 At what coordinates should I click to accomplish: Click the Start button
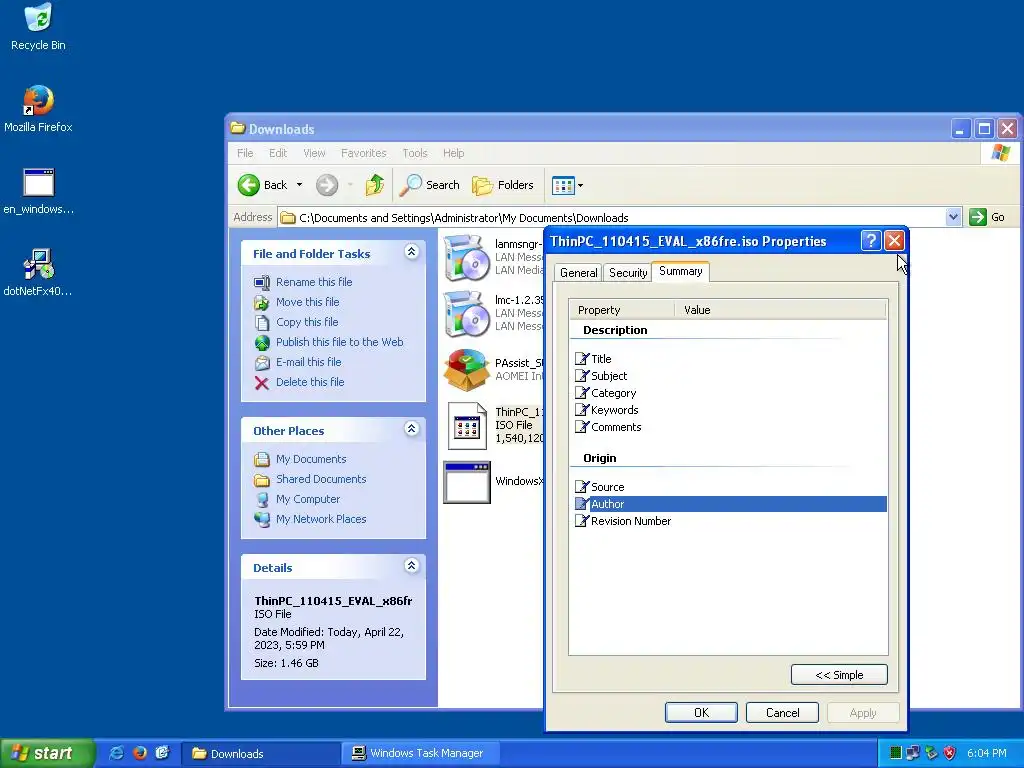click(x=47, y=753)
